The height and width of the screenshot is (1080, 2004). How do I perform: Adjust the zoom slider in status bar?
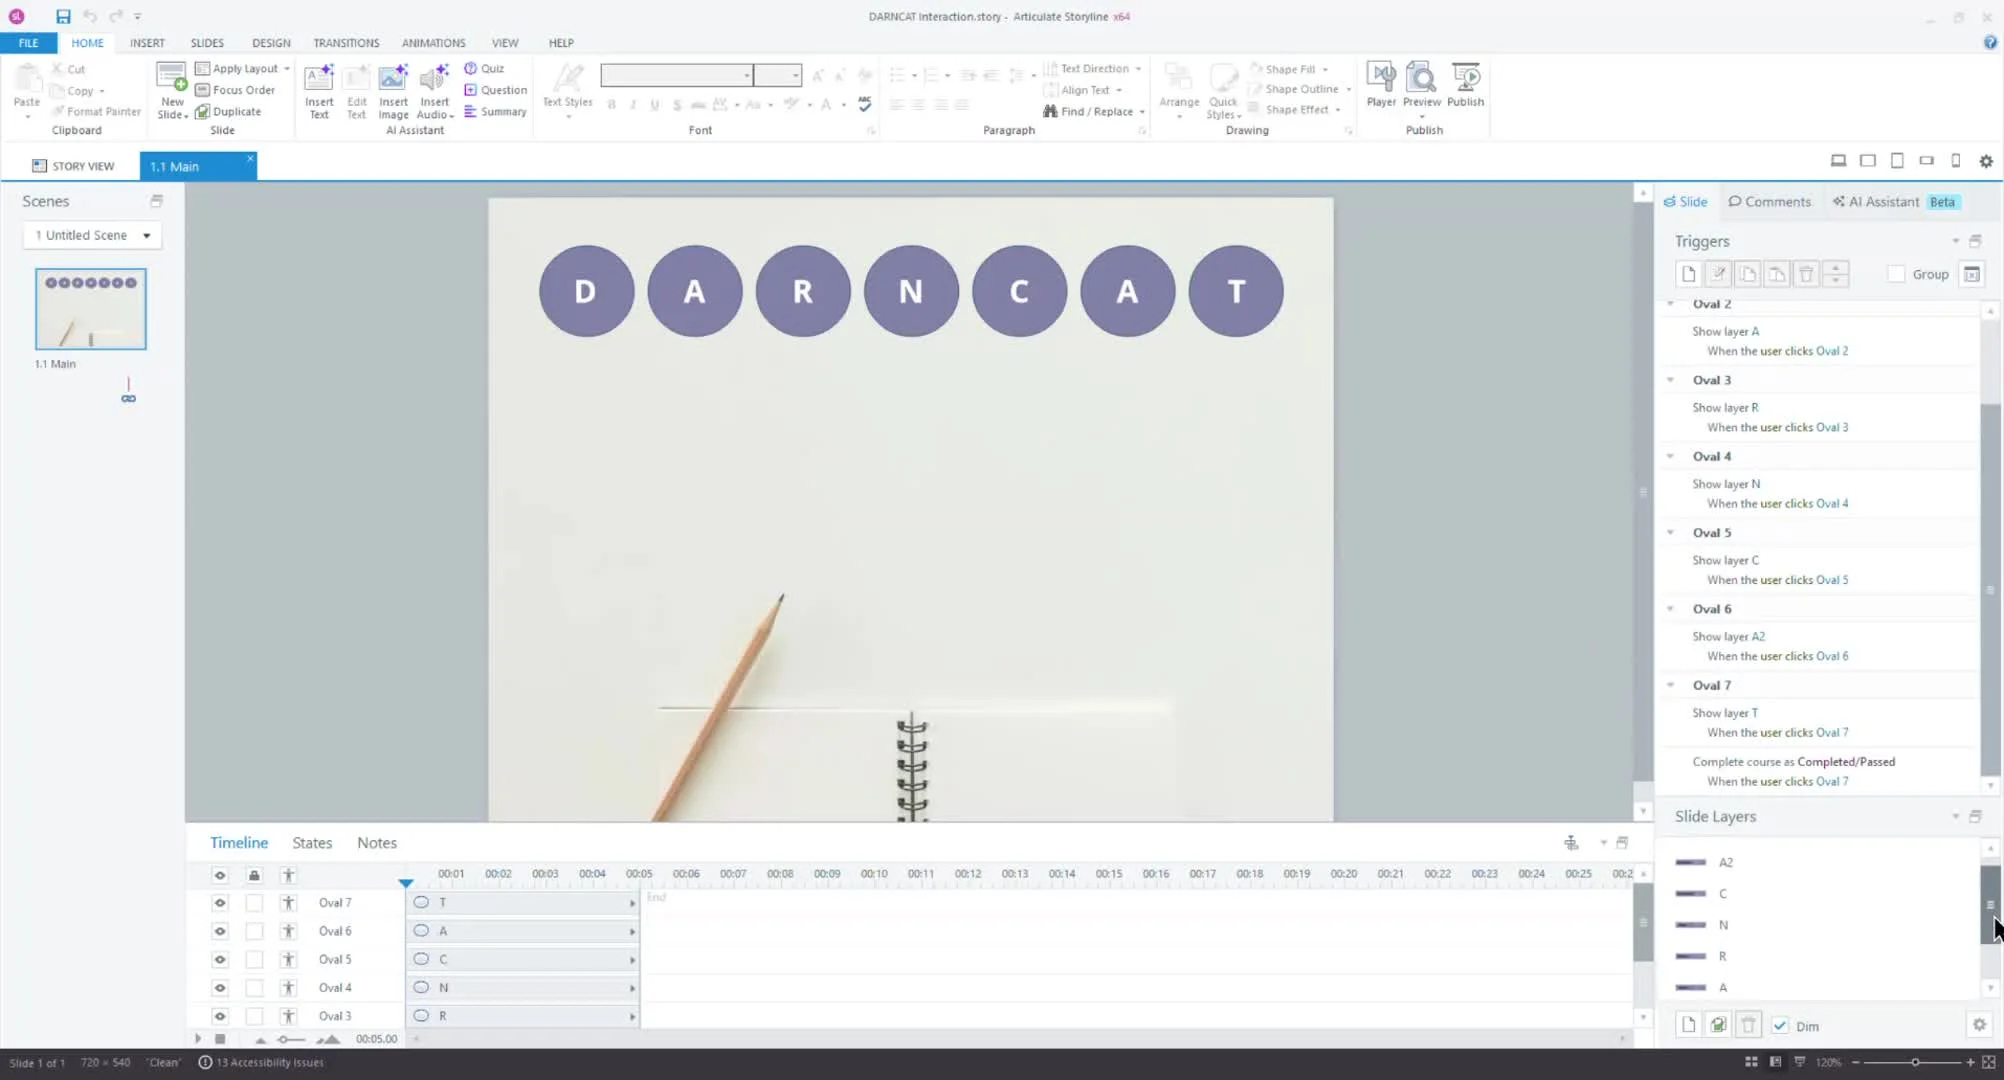point(1915,1062)
